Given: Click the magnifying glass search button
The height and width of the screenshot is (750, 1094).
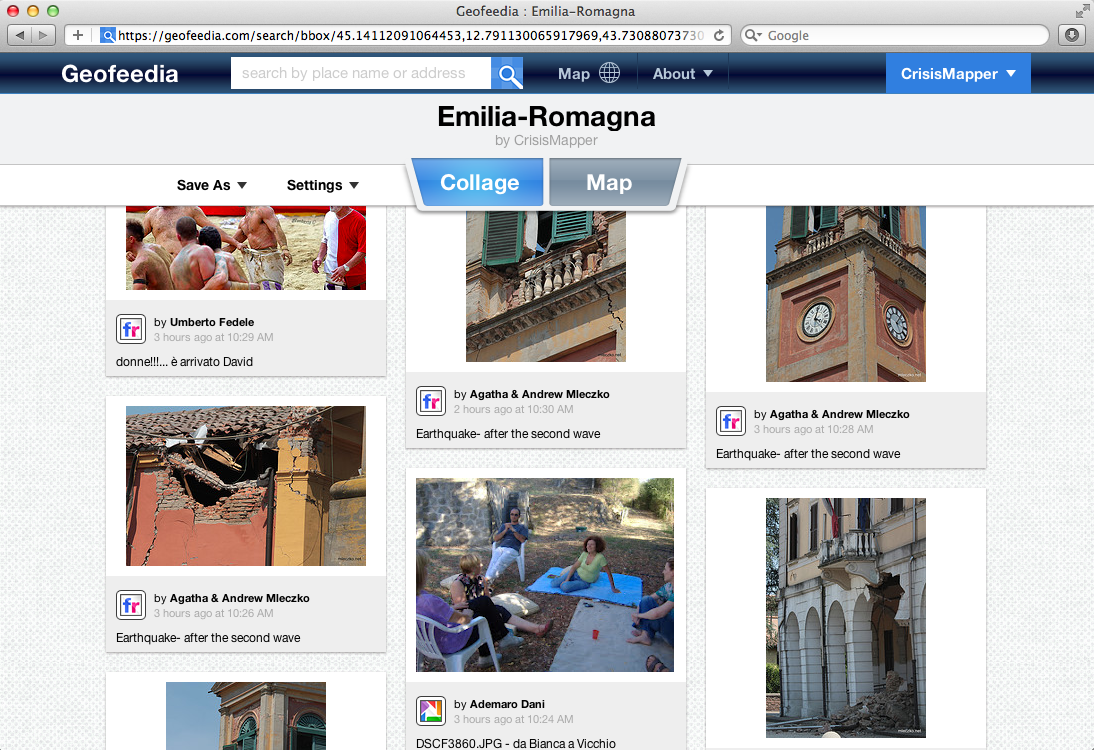Looking at the screenshot, I should click(508, 74).
